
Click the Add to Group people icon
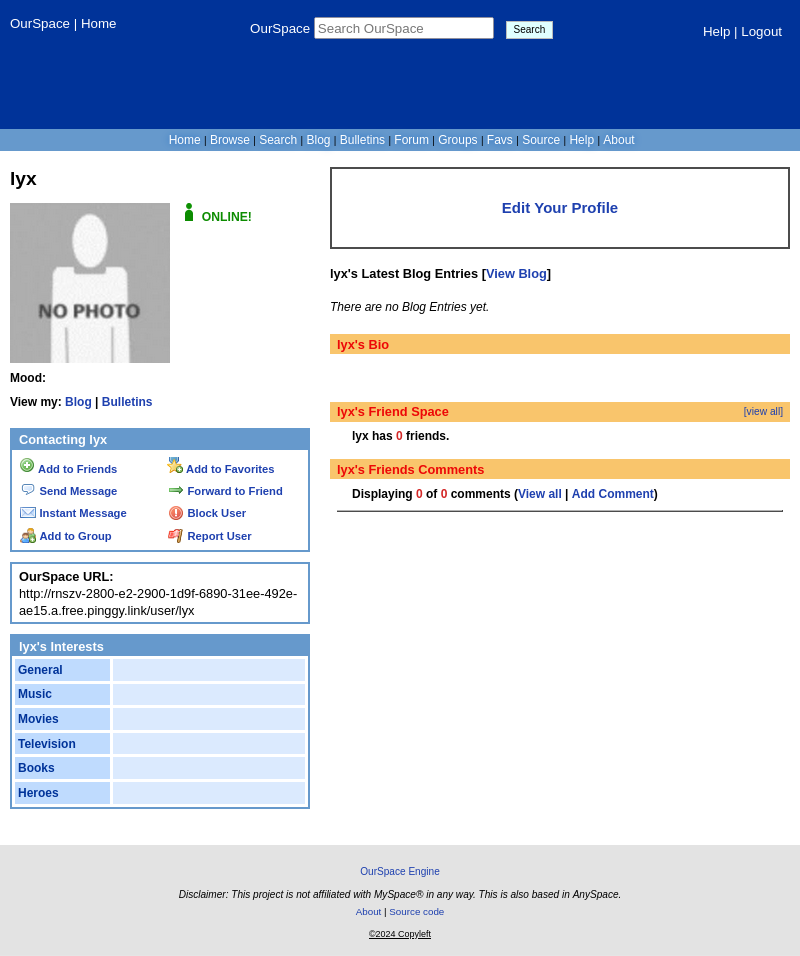pos(28,536)
